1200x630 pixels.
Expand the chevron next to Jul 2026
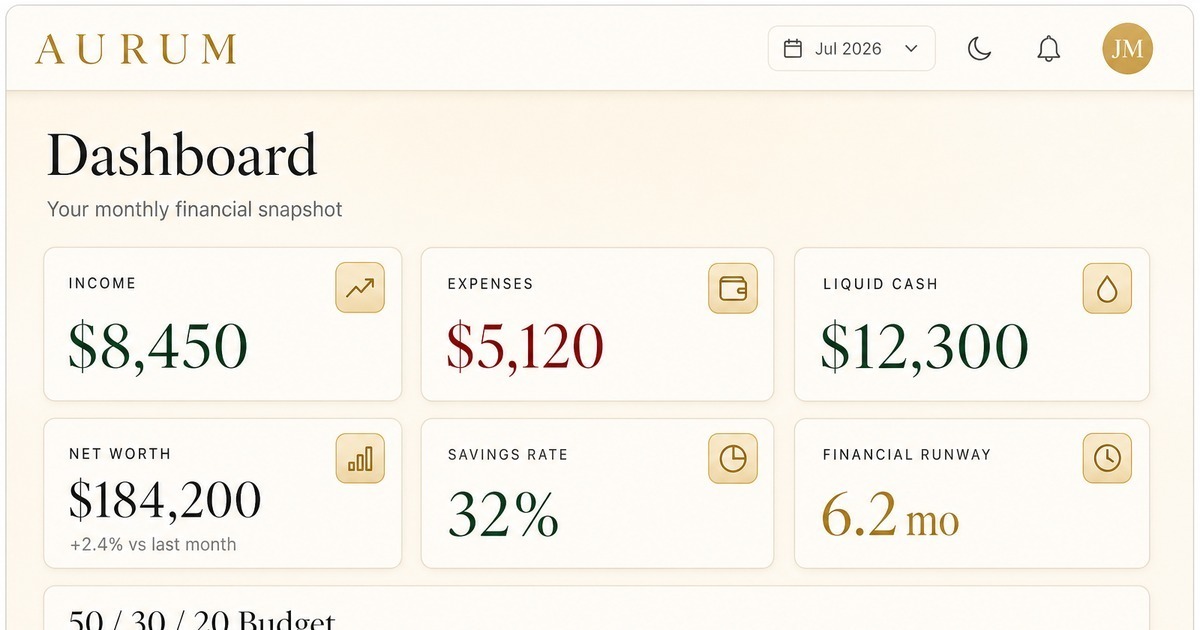[x=911, y=49]
